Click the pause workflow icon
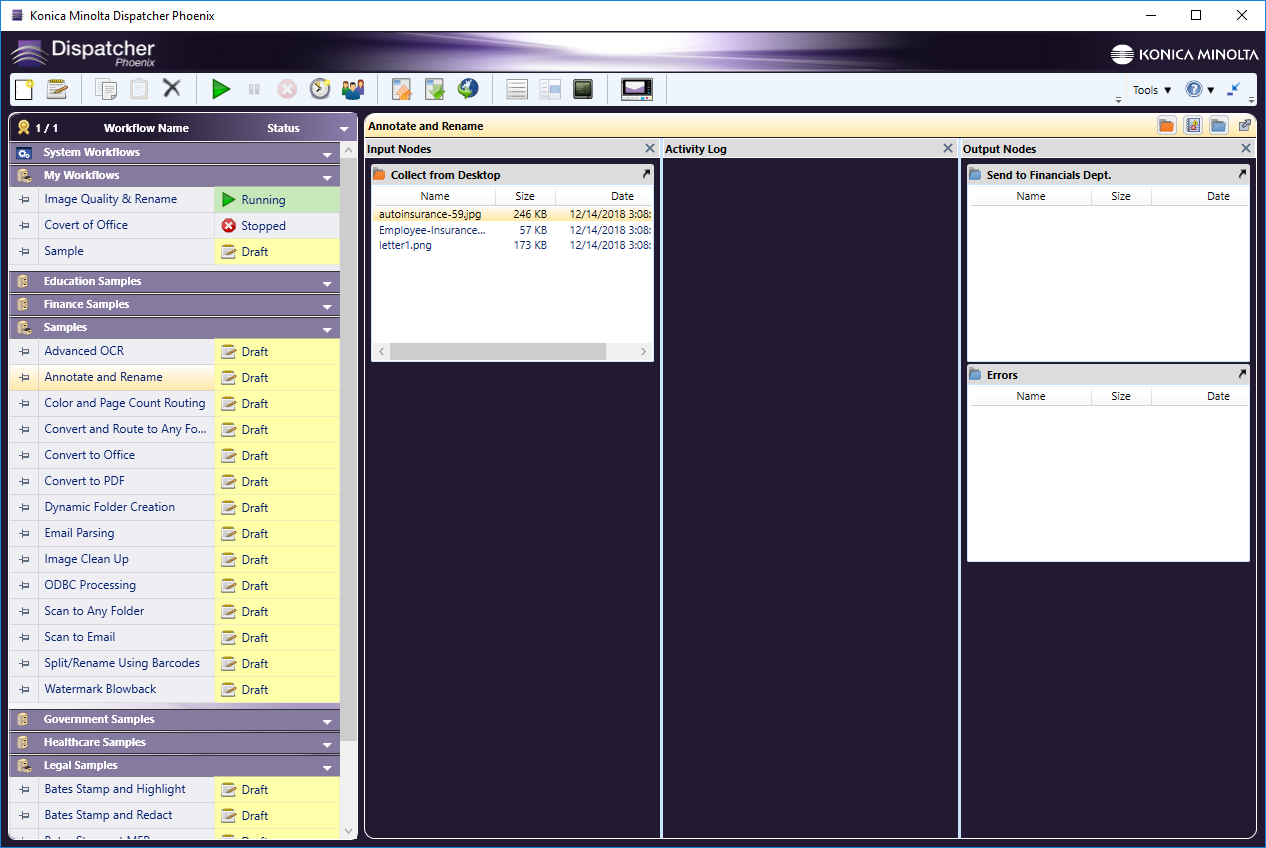Screen dimensions: 1266x848 tap(254, 89)
